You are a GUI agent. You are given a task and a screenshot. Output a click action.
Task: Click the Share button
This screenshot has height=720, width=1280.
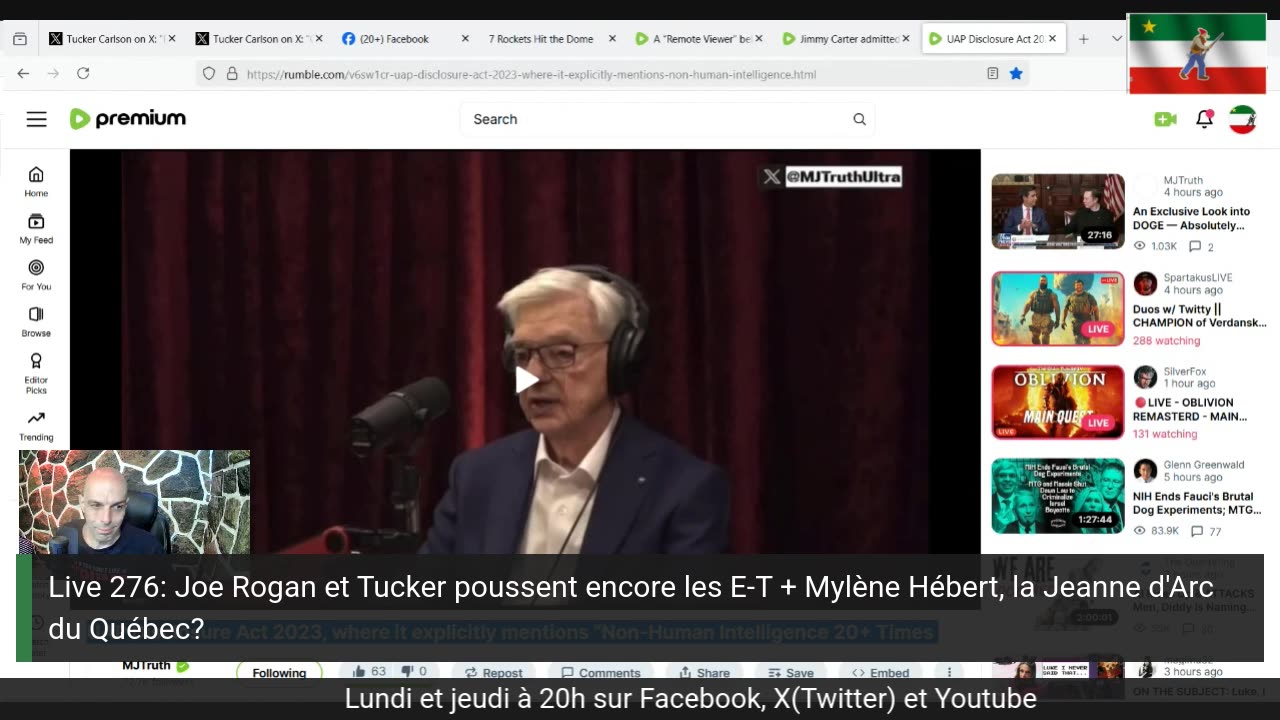coord(704,673)
